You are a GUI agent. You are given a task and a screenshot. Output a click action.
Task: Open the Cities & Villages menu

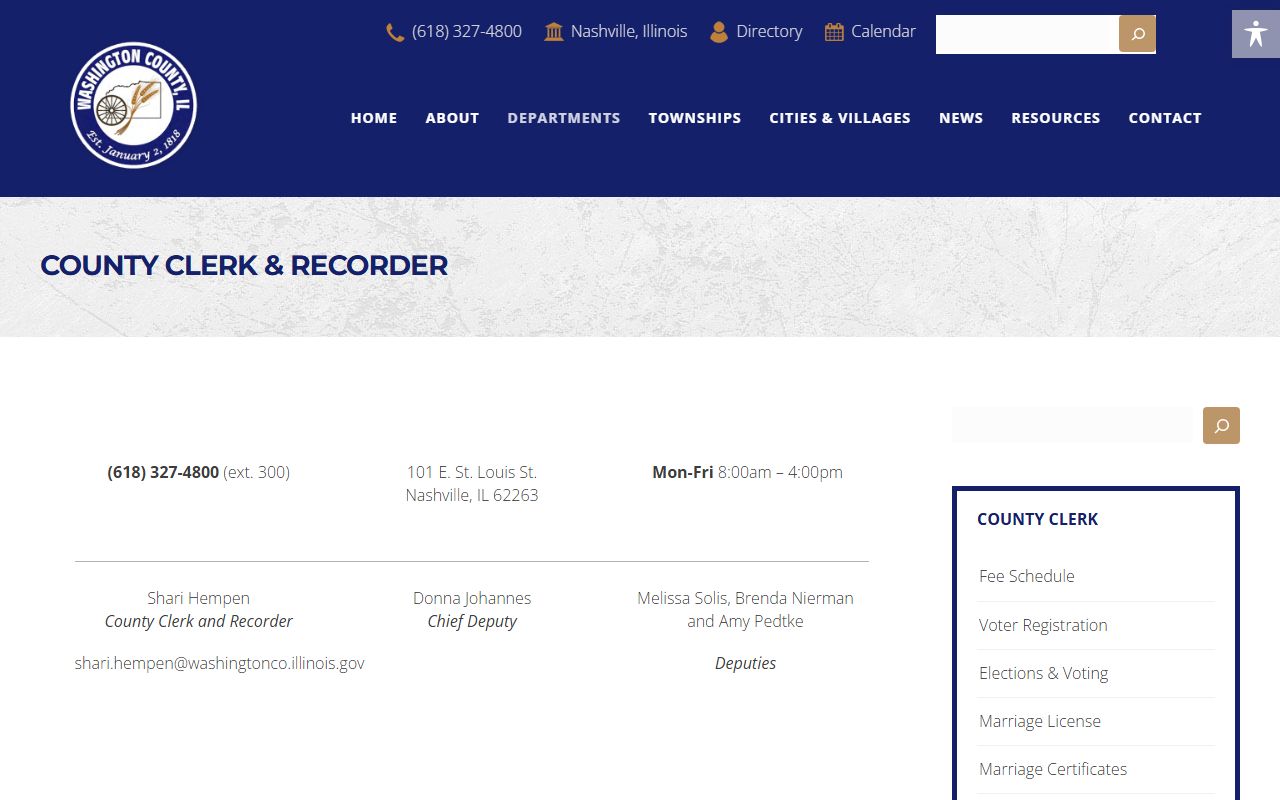840,118
